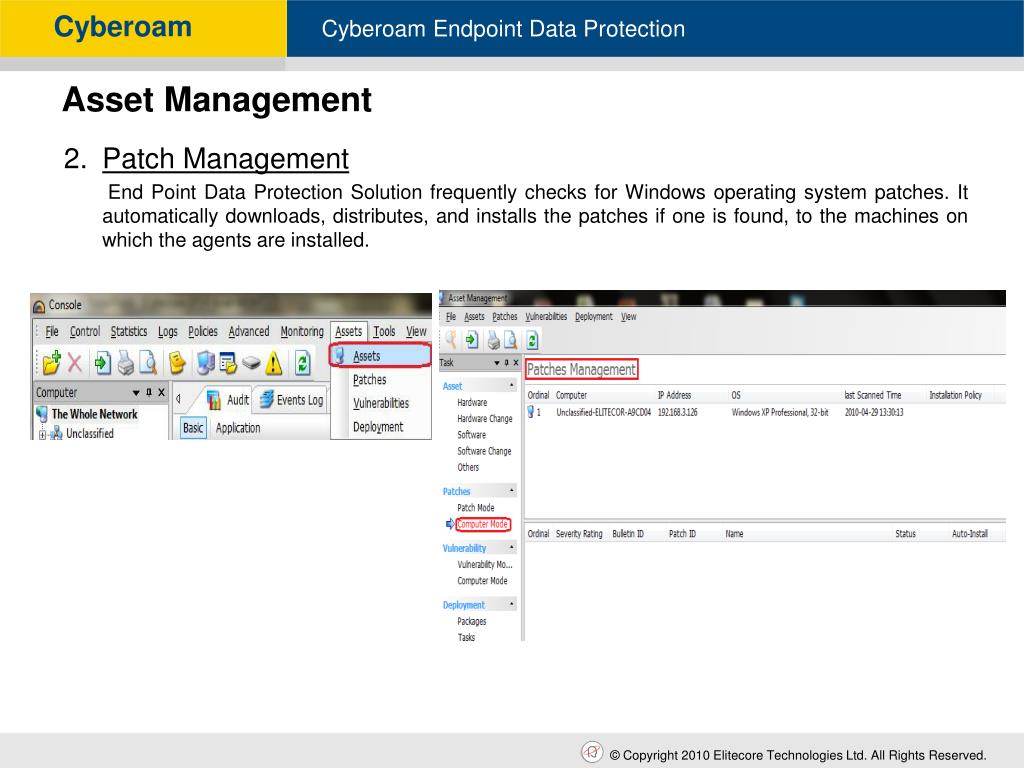Close the Computer panel
The width and height of the screenshot is (1024, 768).
(161, 392)
